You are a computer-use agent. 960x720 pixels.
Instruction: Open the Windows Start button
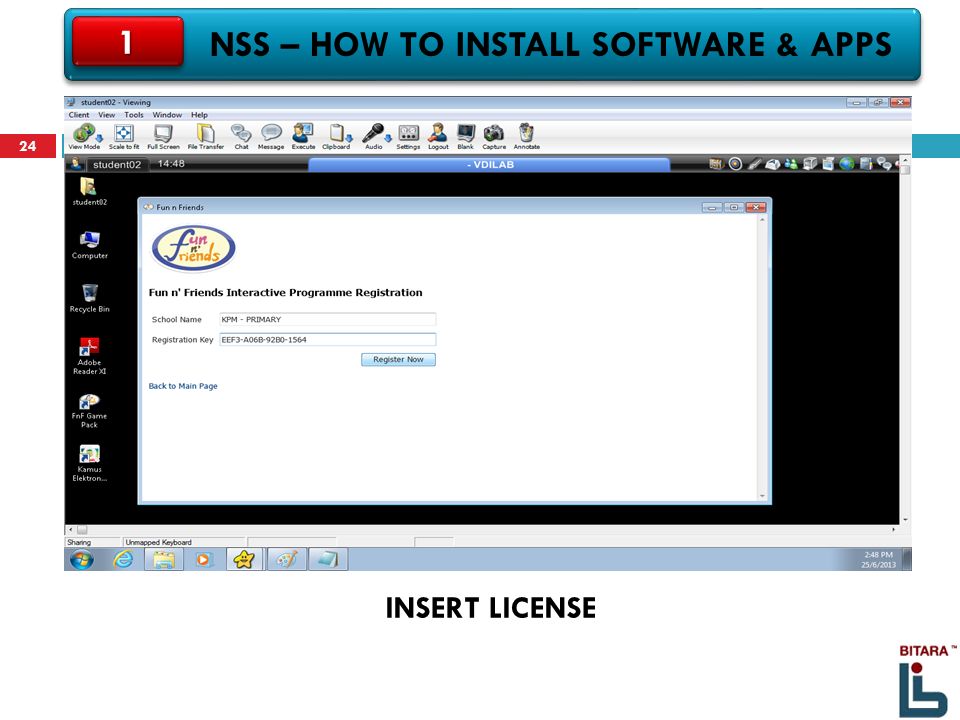tap(81, 559)
